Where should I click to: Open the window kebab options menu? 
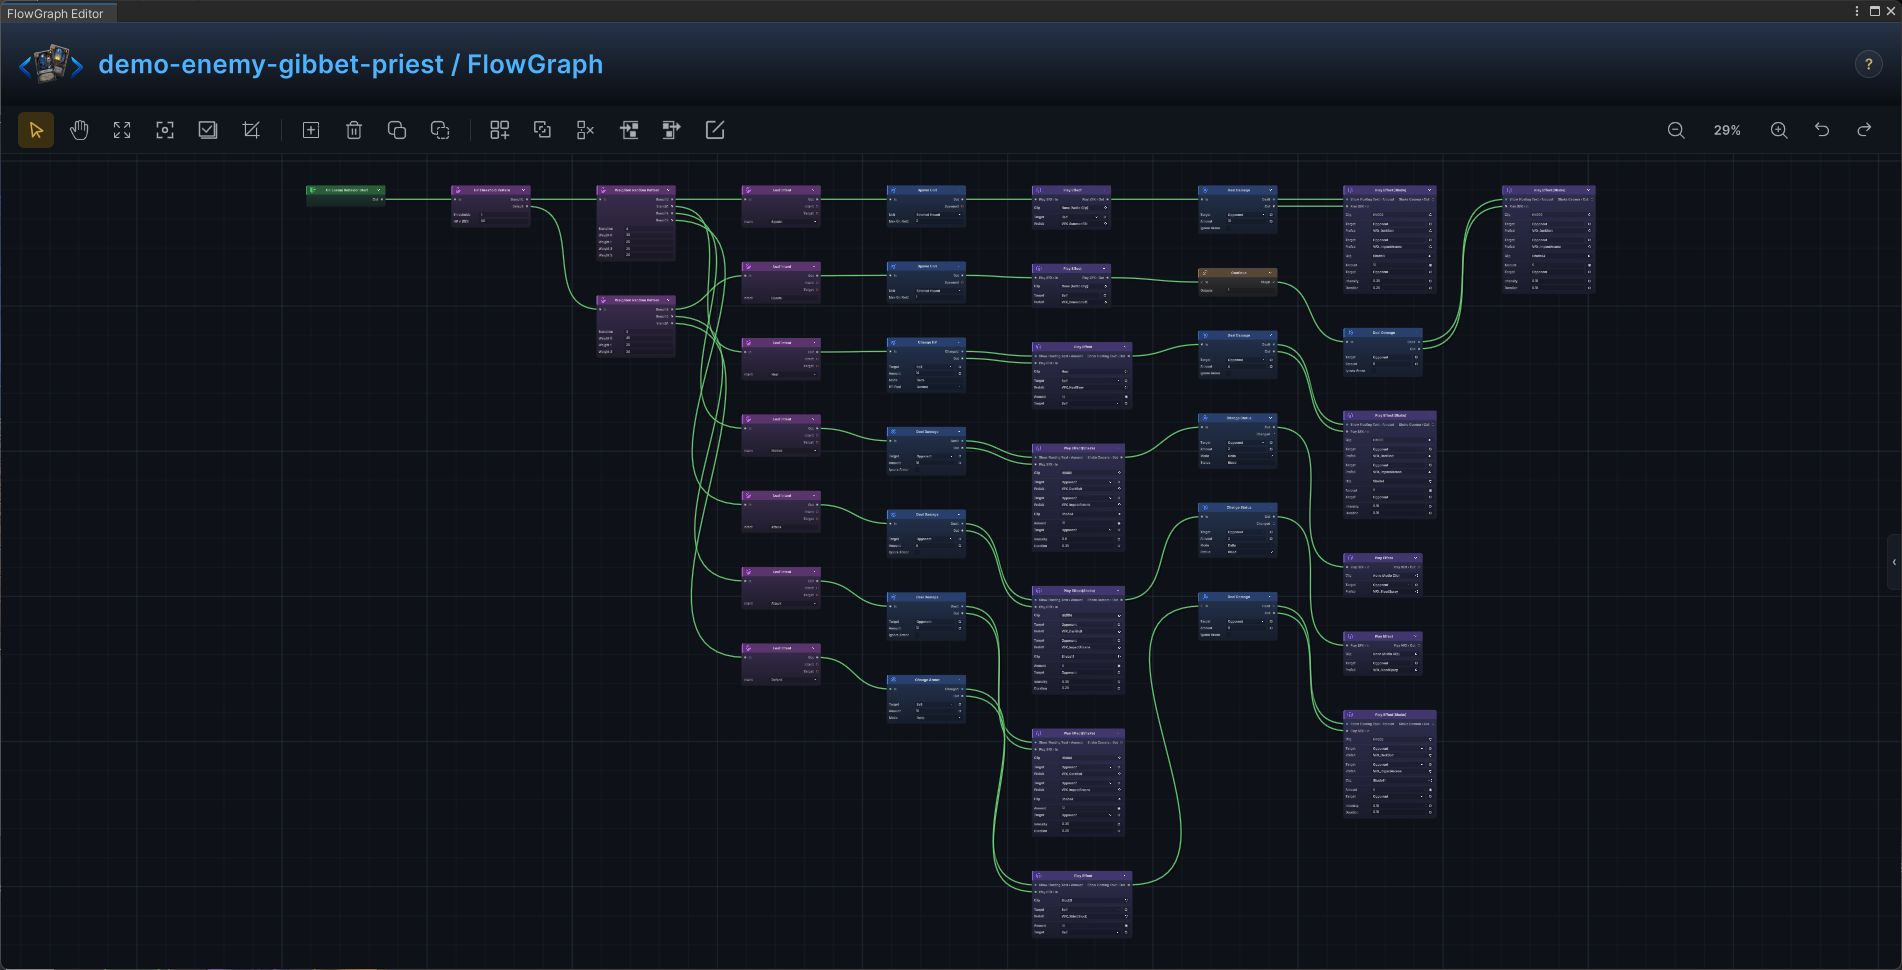[1857, 11]
